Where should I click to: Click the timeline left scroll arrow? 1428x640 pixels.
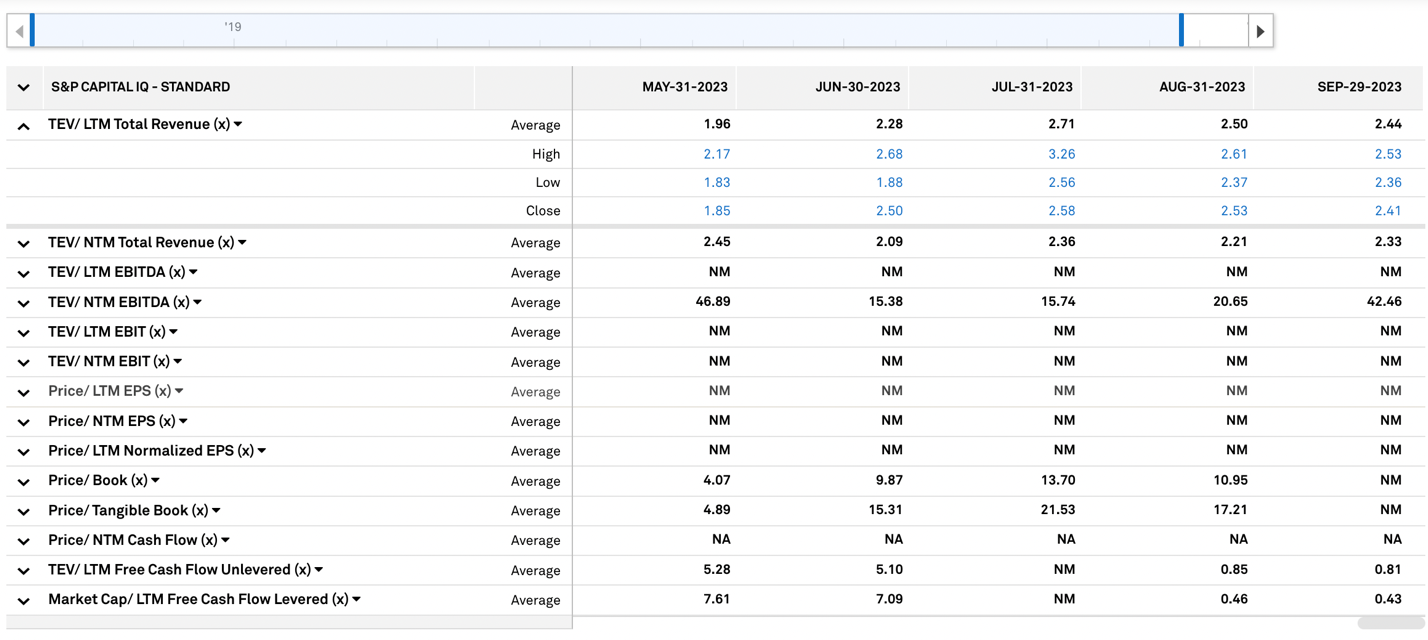coord(19,31)
